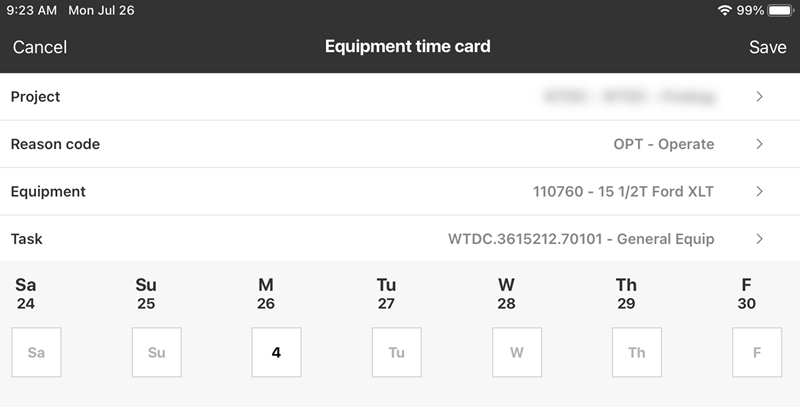Viewport: 800px width, 407px height.
Task: Expand Task selection chevron
Action: click(x=760, y=239)
